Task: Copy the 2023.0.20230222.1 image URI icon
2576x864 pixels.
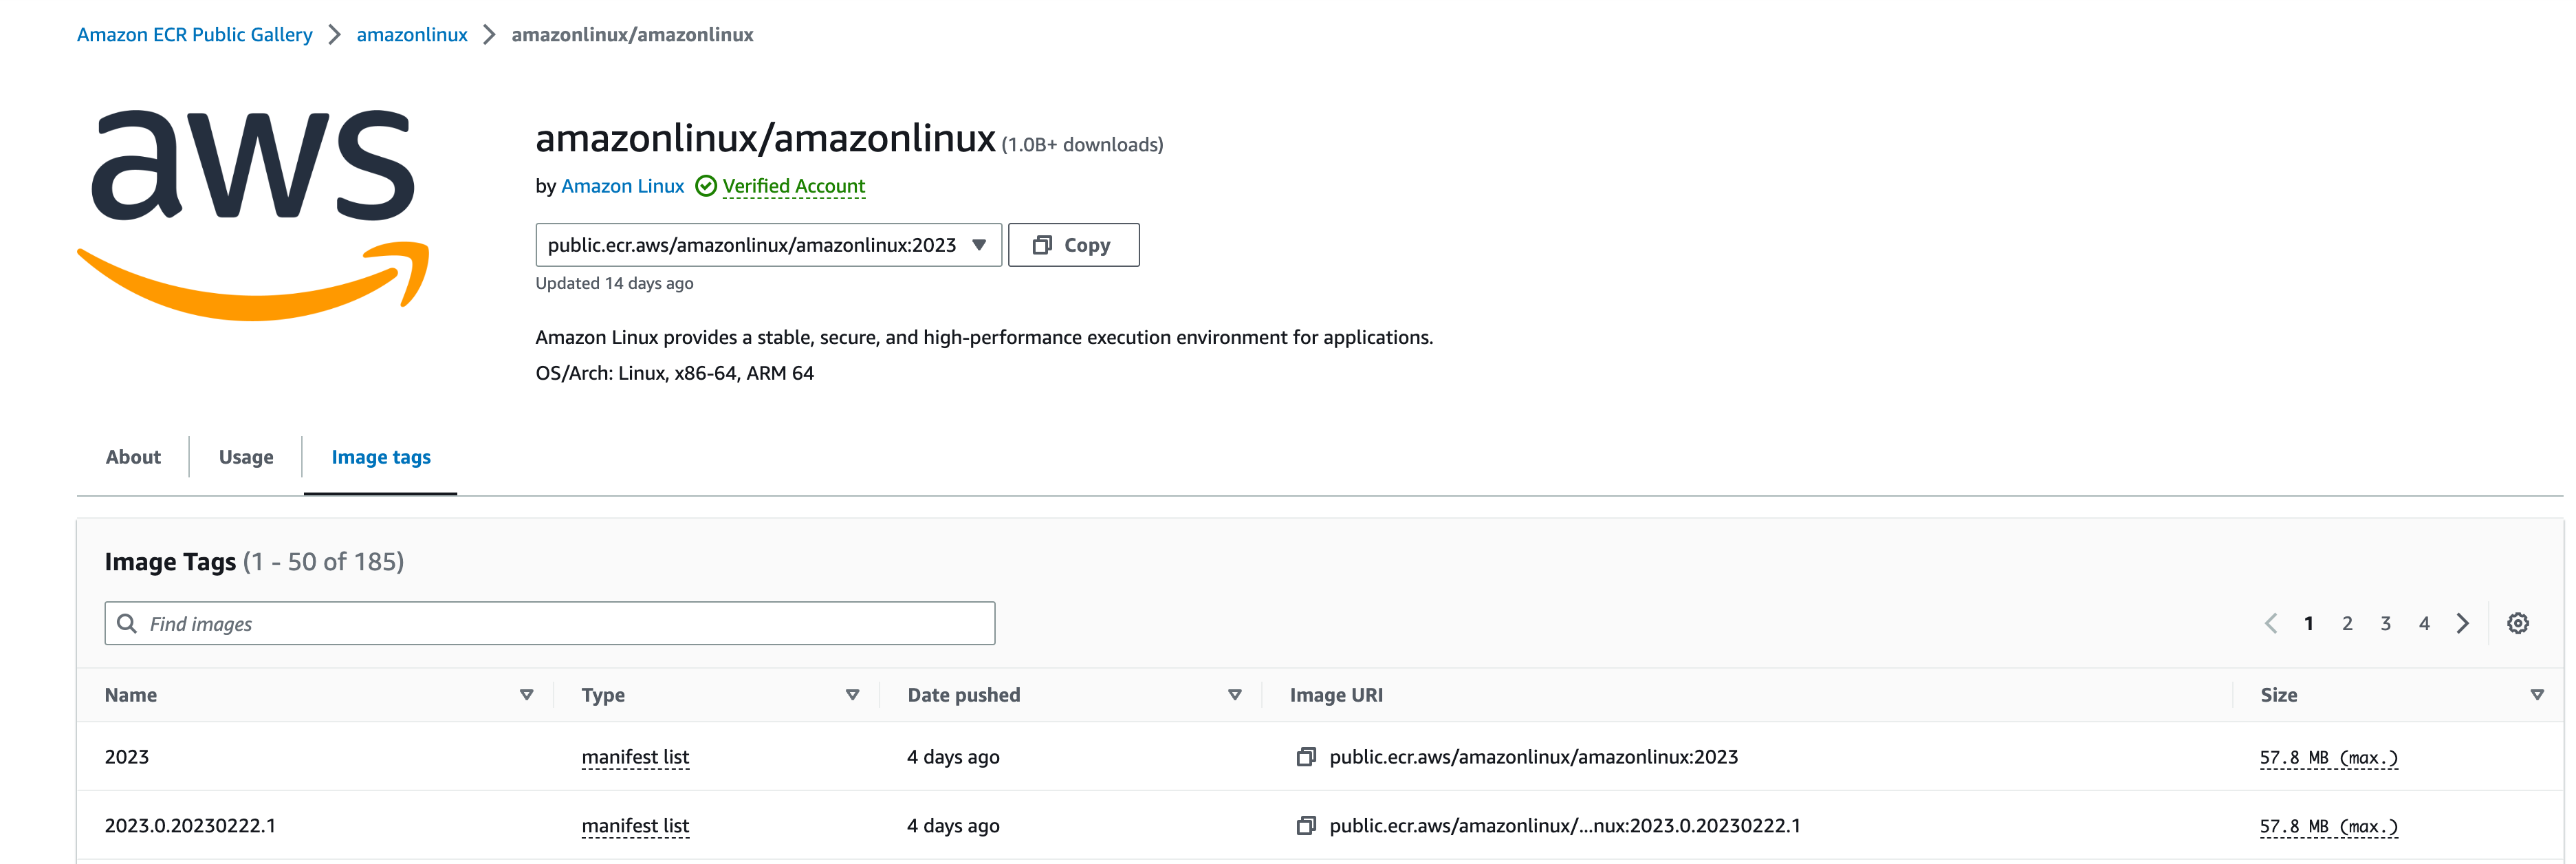Action: click(x=1306, y=826)
